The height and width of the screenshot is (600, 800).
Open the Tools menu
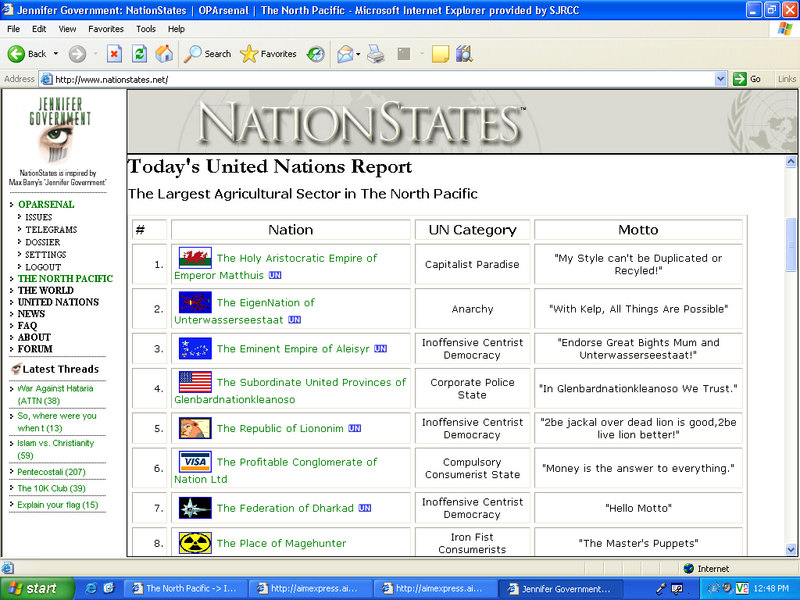[x=145, y=29]
